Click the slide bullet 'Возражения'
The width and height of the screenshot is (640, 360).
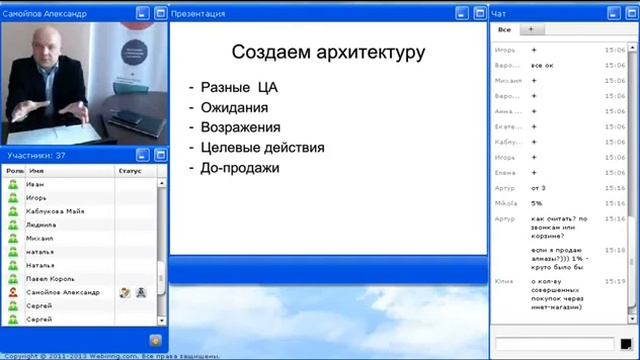coord(240,127)
